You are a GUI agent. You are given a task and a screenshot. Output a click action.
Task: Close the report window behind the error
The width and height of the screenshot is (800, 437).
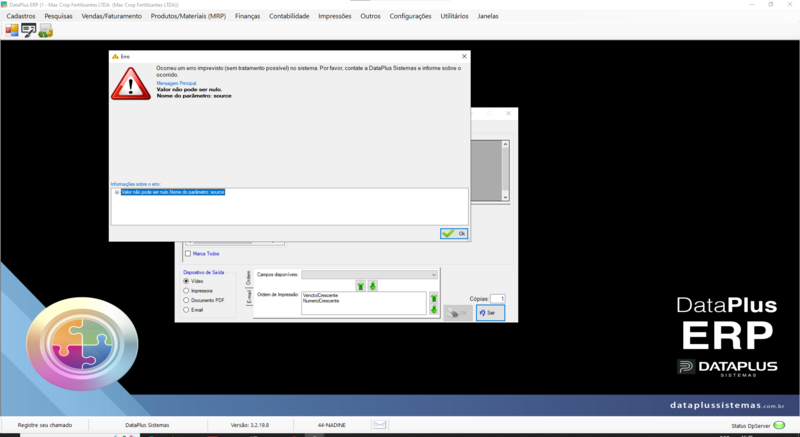coord(508,113)
